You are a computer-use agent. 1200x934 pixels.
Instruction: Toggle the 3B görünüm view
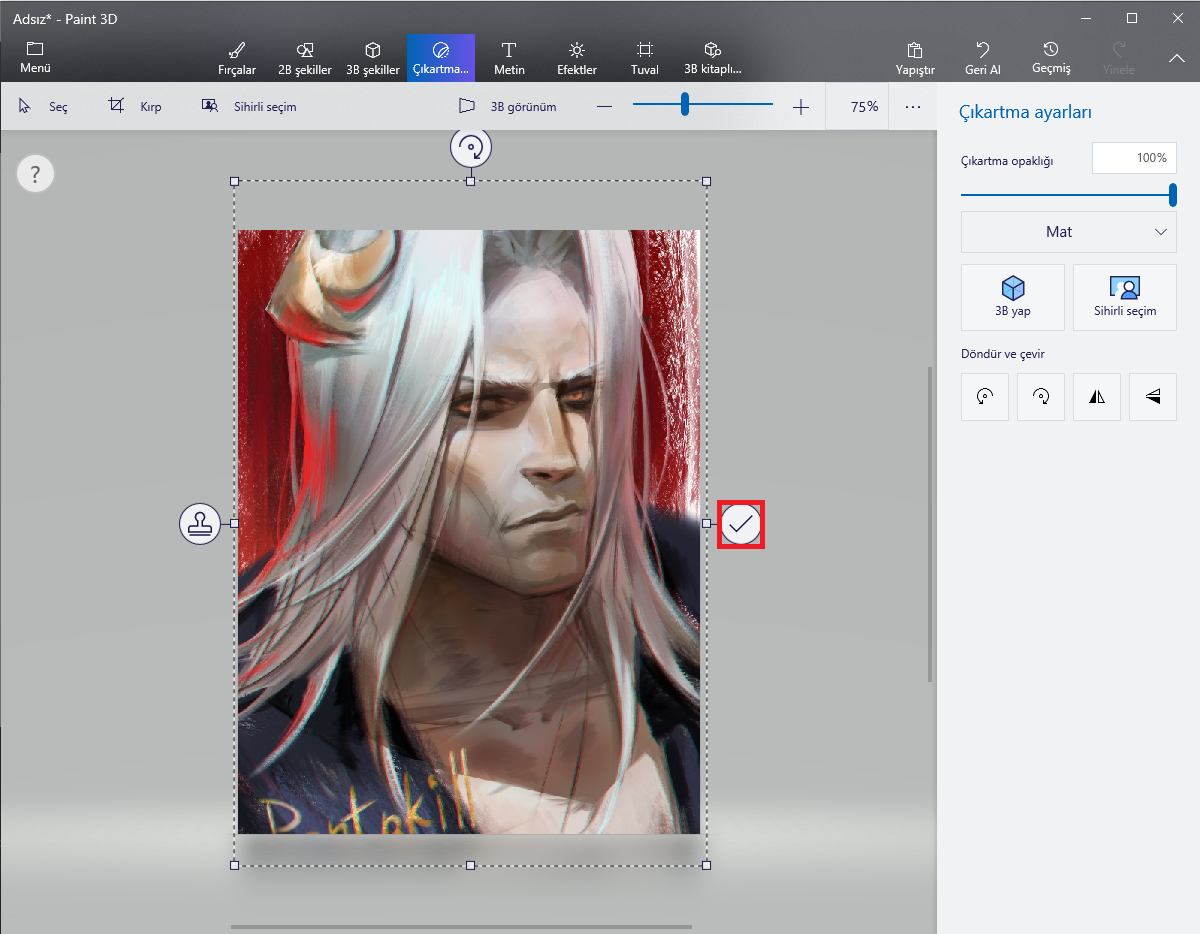tap(507, 106)
